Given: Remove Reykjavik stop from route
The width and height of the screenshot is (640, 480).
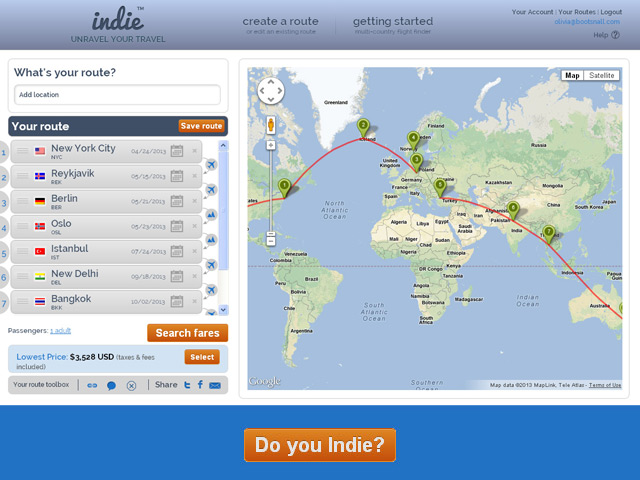Looking at the screenshot, I should (195, 176).
